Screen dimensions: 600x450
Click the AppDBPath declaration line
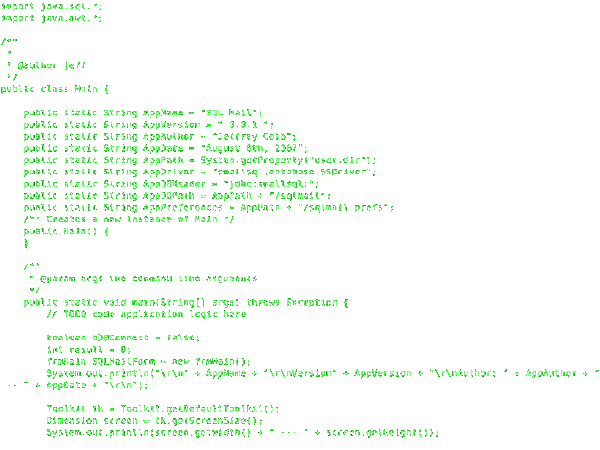177,196
